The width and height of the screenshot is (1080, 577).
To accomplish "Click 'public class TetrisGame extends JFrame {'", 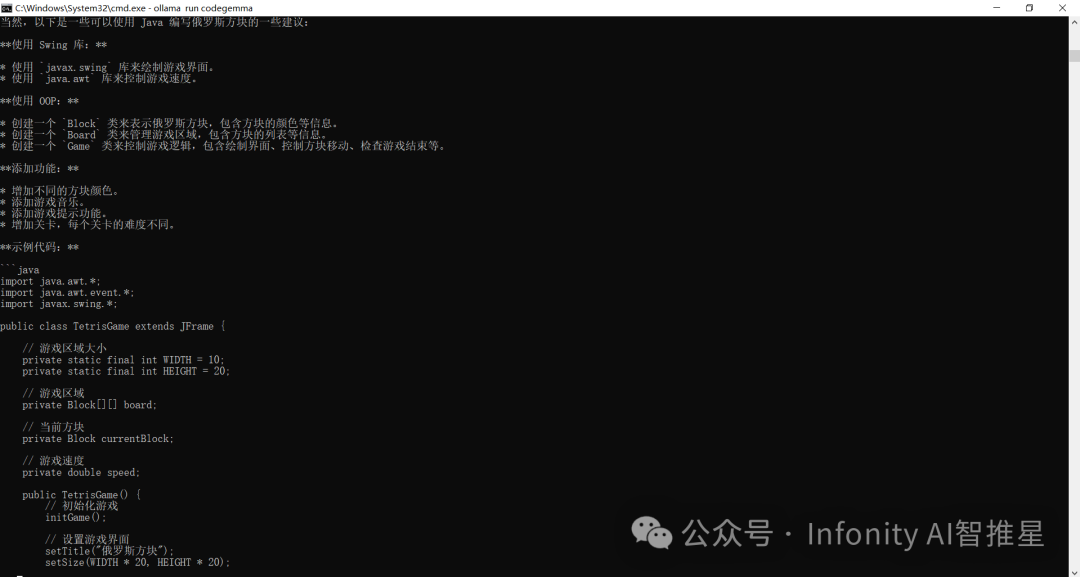I will click(x=113, y=326).
